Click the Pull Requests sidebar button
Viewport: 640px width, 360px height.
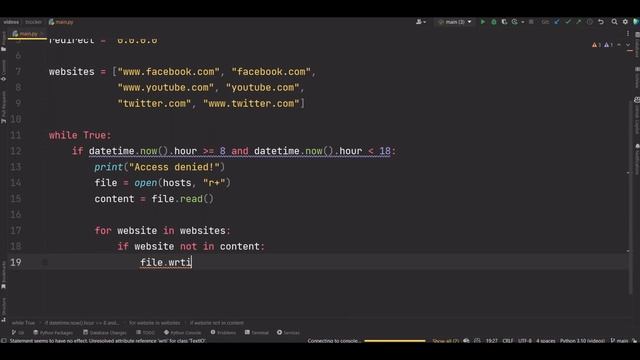(x=4, y=107)
